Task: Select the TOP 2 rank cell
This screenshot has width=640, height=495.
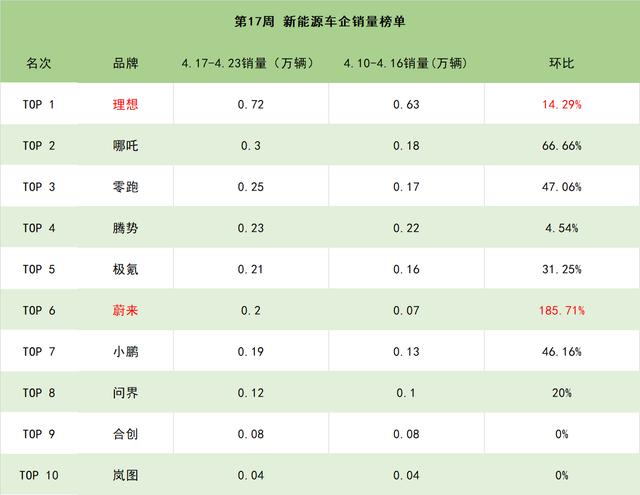Action: coord(38,146)
